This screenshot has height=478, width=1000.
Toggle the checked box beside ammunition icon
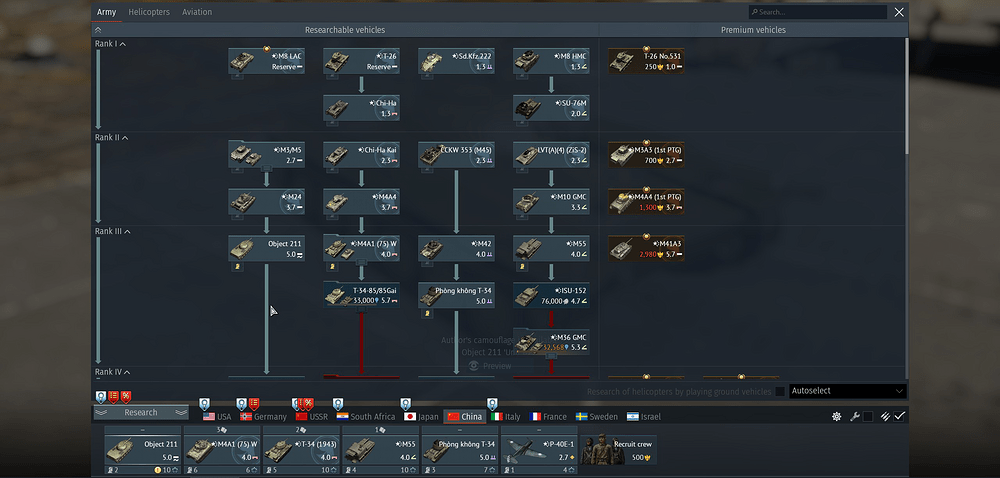click(899, 416)
